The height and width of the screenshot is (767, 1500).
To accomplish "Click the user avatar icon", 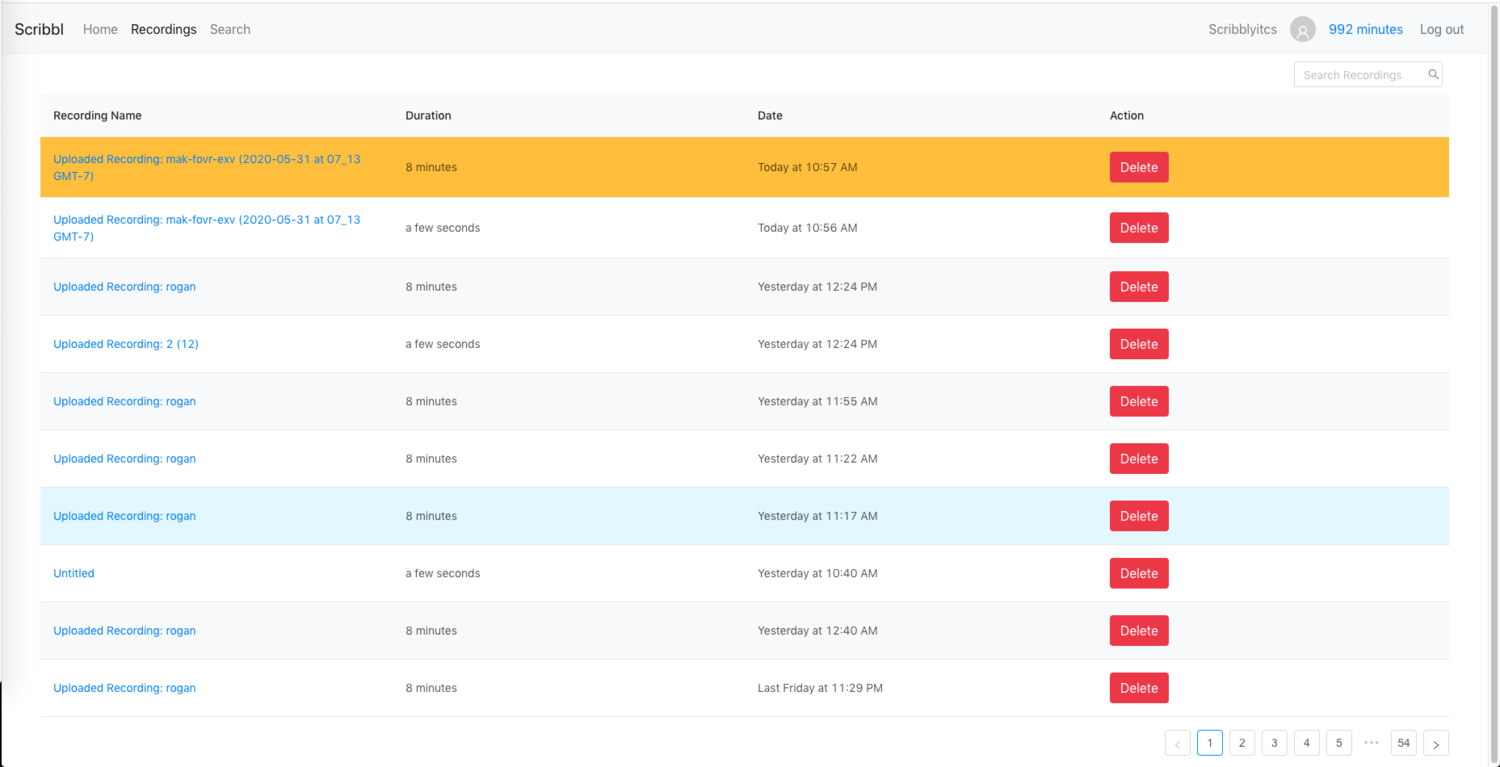I will coord(1302,30).
